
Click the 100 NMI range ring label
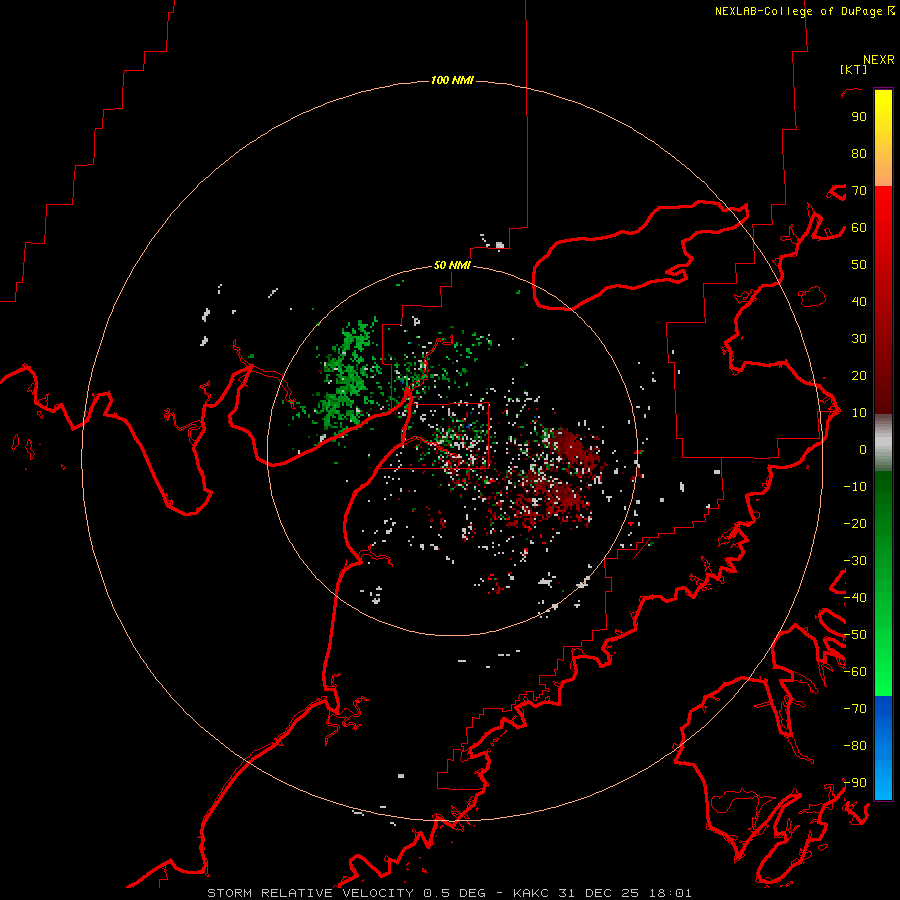[x=452, y=80]
